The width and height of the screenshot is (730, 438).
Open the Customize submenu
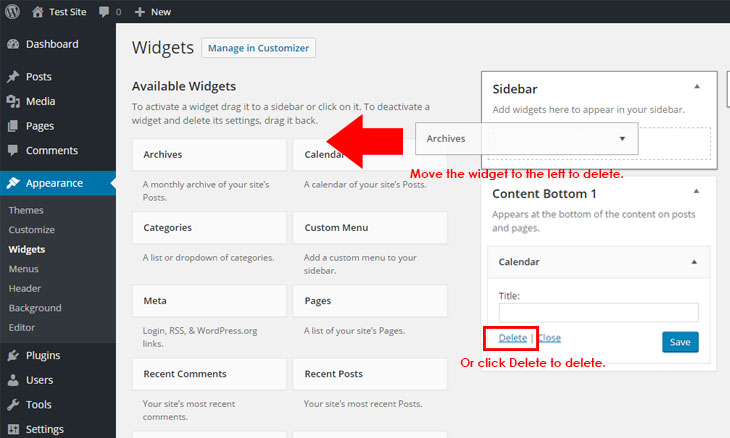pyautogui.click(x=32, y=230)
